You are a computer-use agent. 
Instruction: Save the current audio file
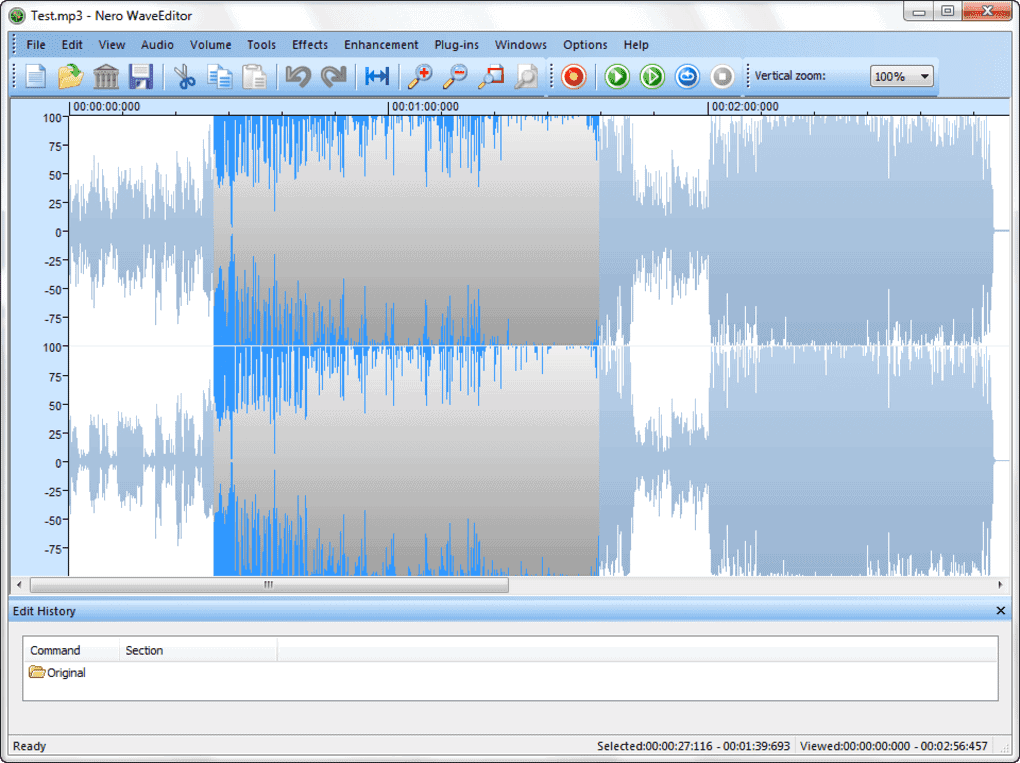pos(140,76)
